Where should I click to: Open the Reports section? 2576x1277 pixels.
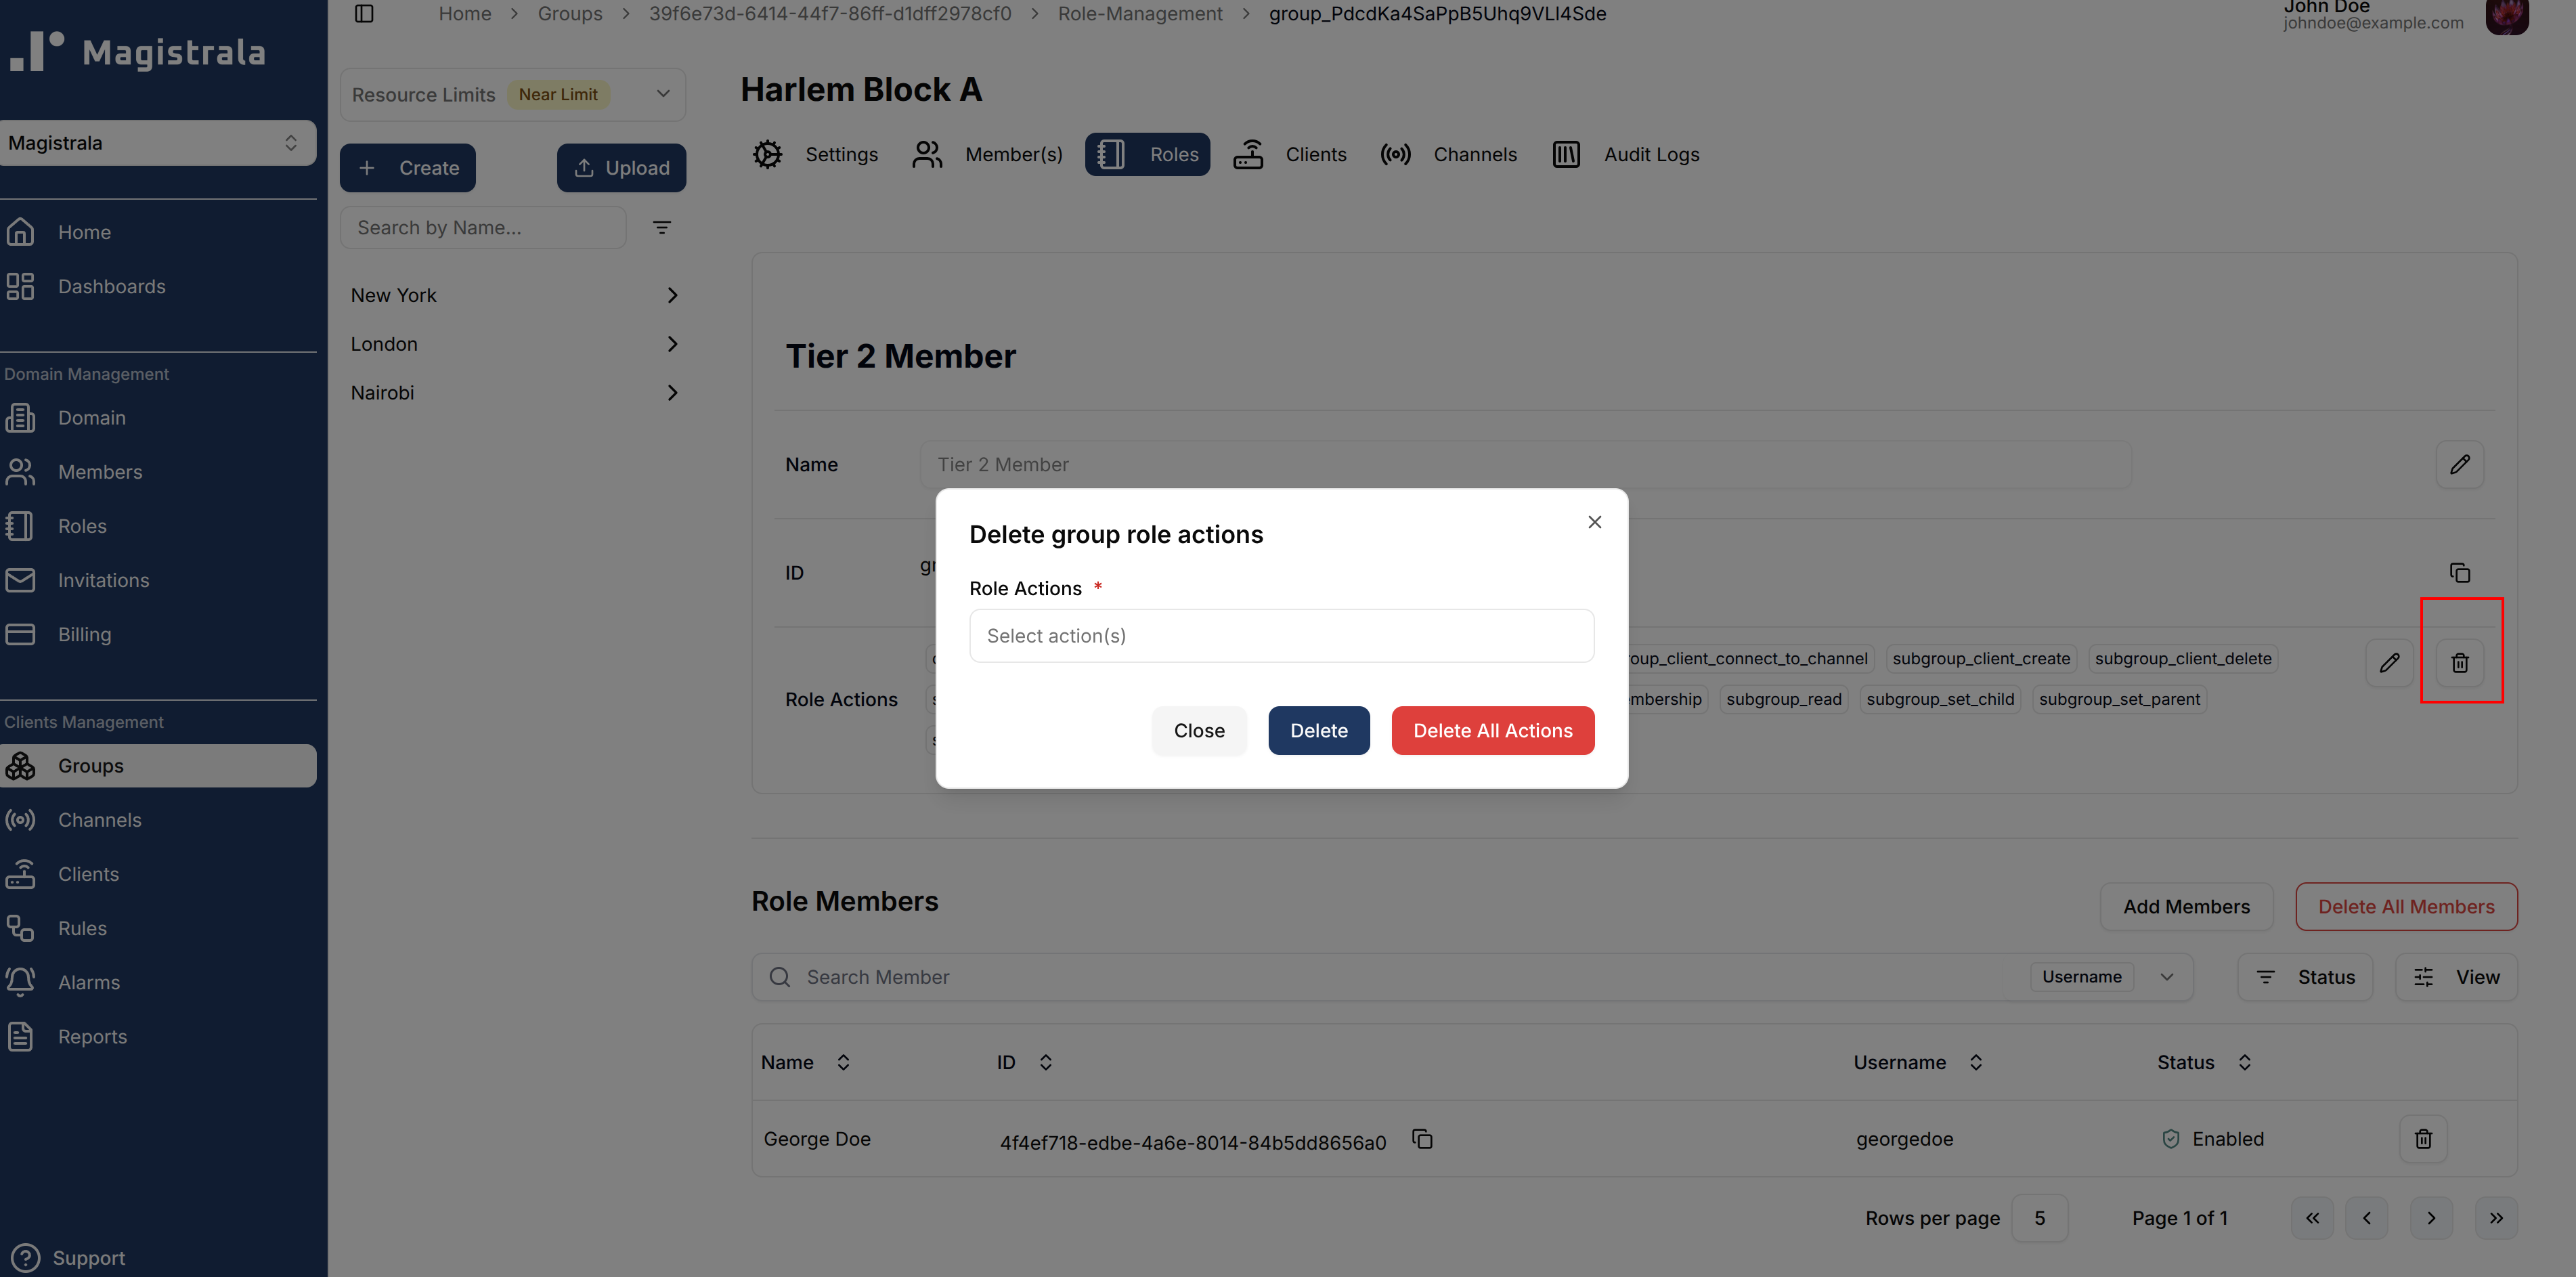[92, 1036]
